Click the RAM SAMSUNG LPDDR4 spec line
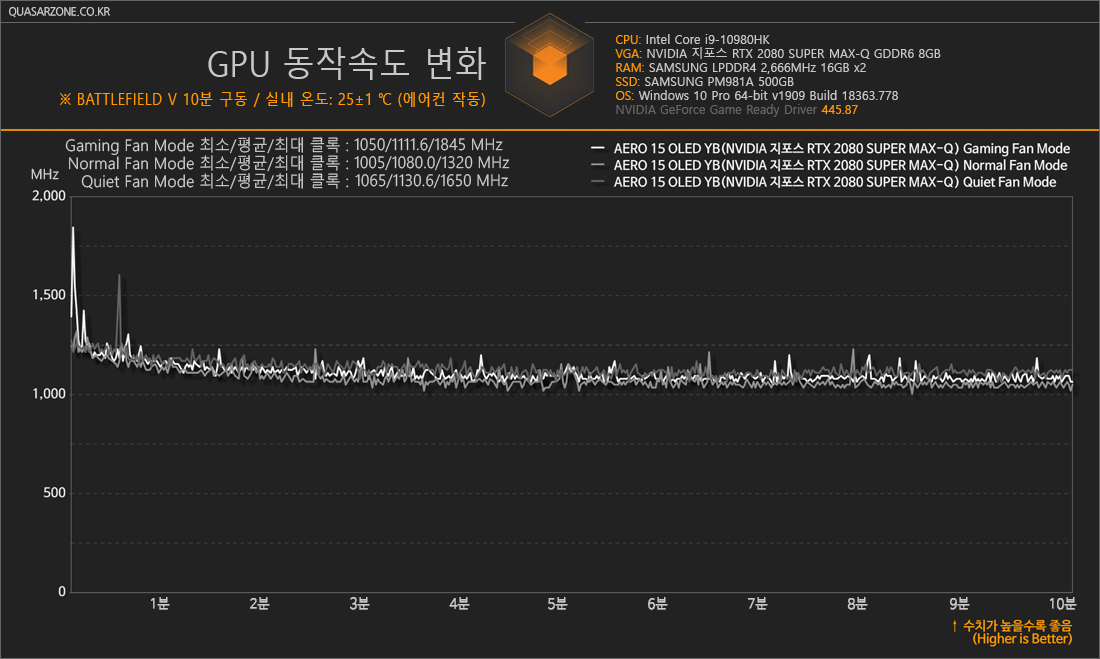Screen dimensions: 1100x659 click(x=741, y=68)
